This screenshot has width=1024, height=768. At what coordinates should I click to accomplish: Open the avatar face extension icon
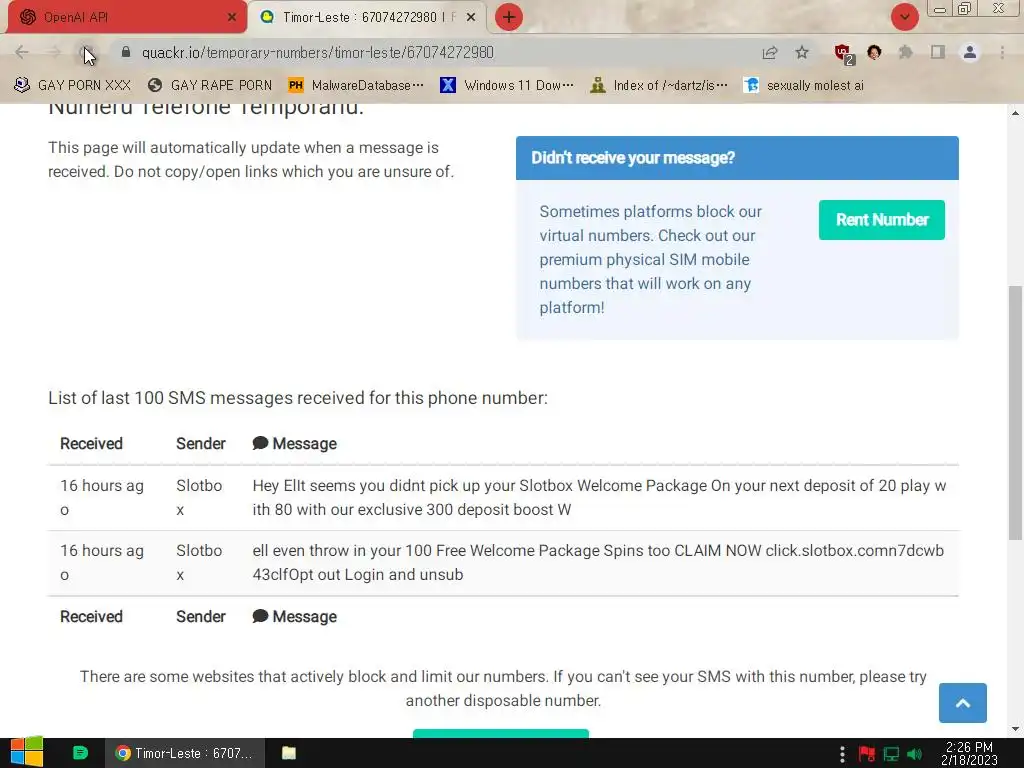(x=874, y=52)
